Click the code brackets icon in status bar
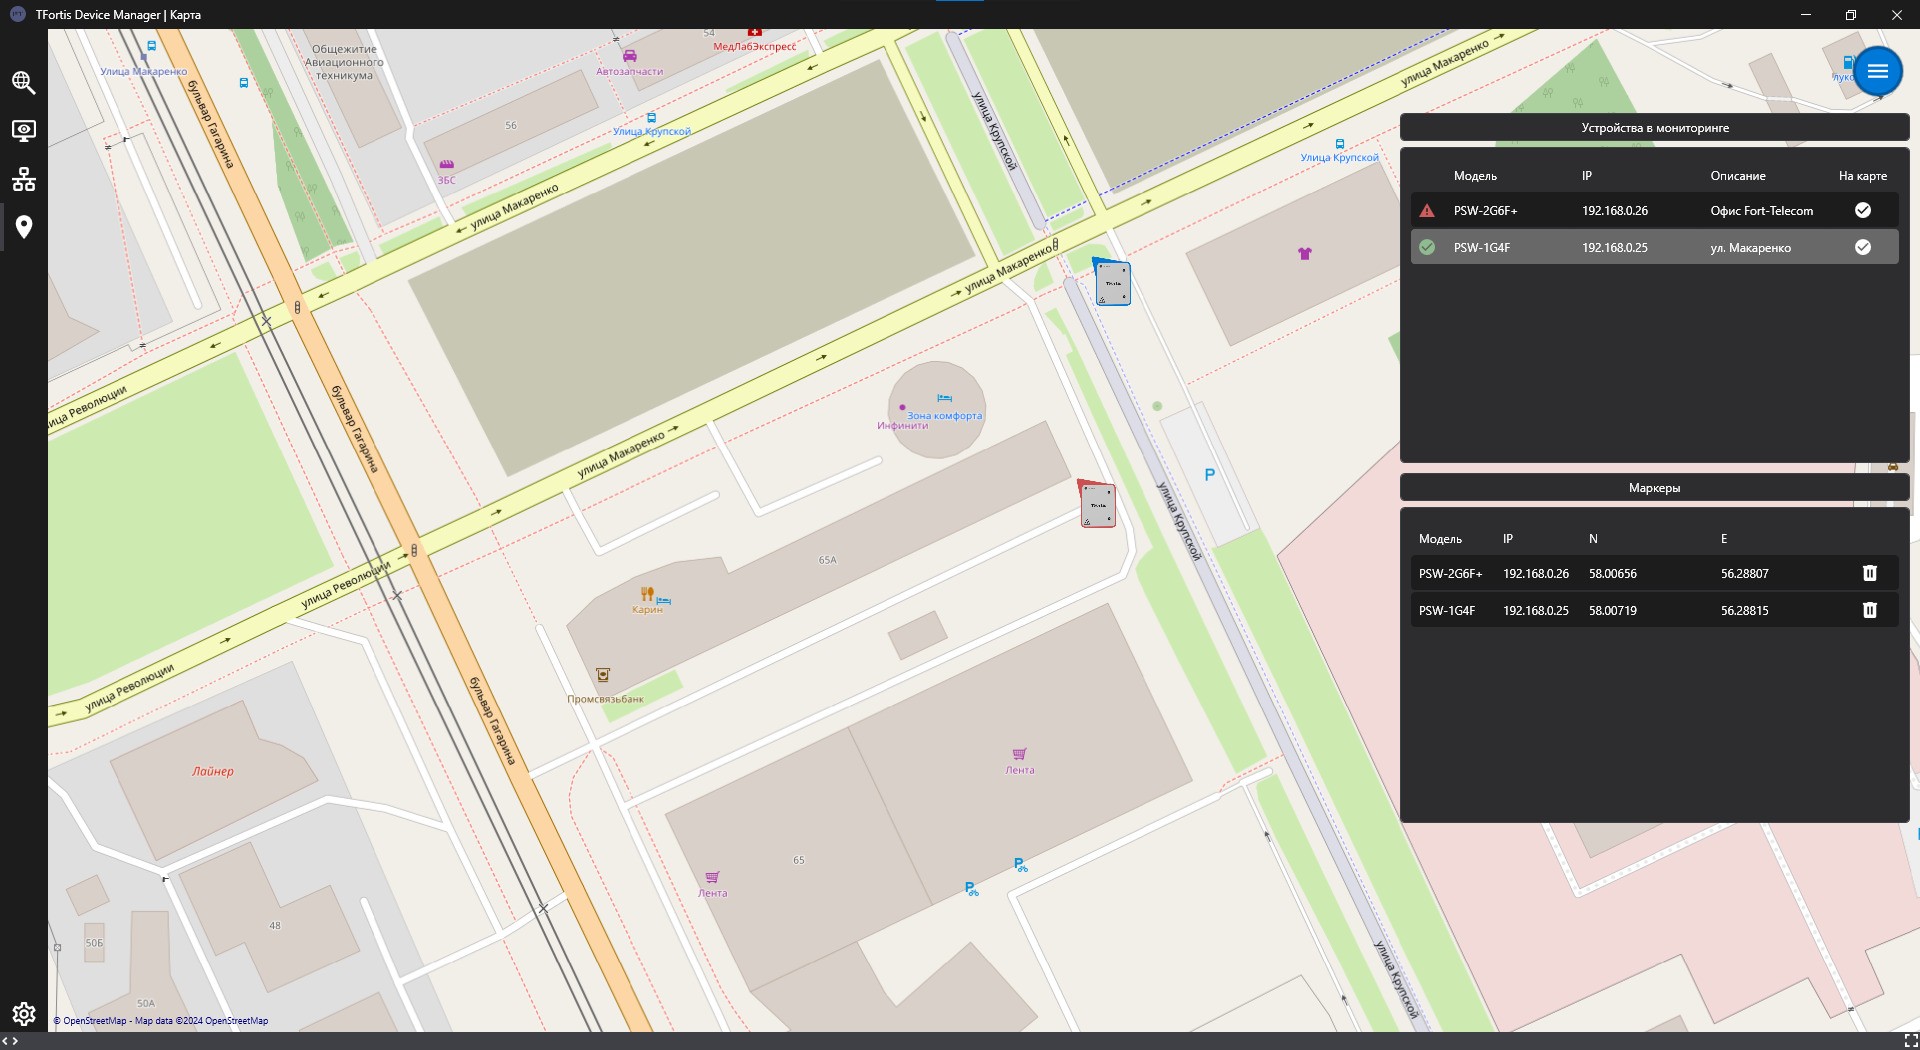This screenshot has width=1920, height=1050. click(10, 1041)
